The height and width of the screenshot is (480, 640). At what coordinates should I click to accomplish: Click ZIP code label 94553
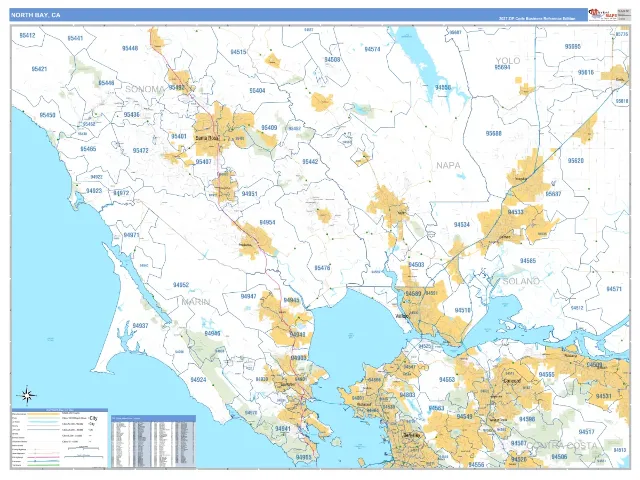click(x=447, y=380)
